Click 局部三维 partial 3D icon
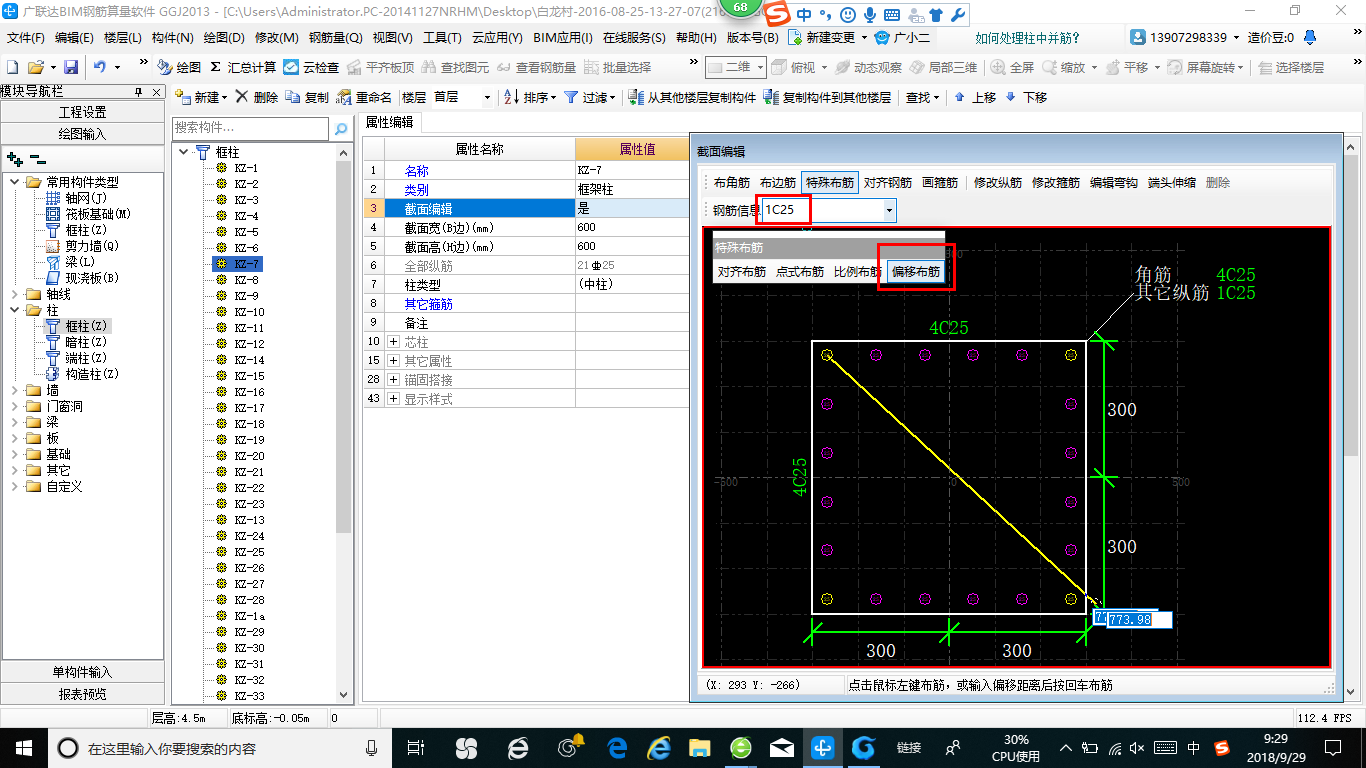Image resolution: width=1366 pixels, height=768 pixels. click(x=943, y=67)
